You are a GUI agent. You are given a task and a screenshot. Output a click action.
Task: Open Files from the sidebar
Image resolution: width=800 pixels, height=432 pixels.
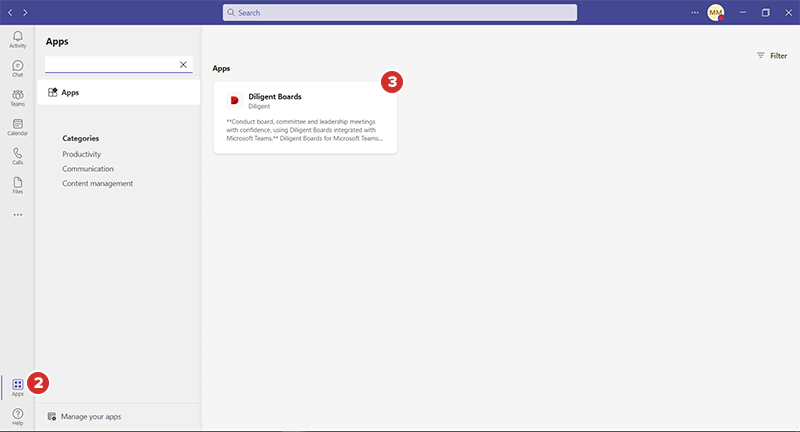tap(17, 185)
